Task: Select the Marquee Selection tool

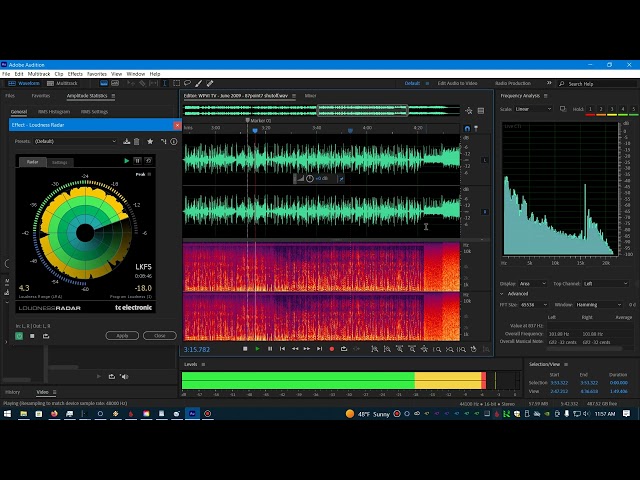Action: pos(176,83)
